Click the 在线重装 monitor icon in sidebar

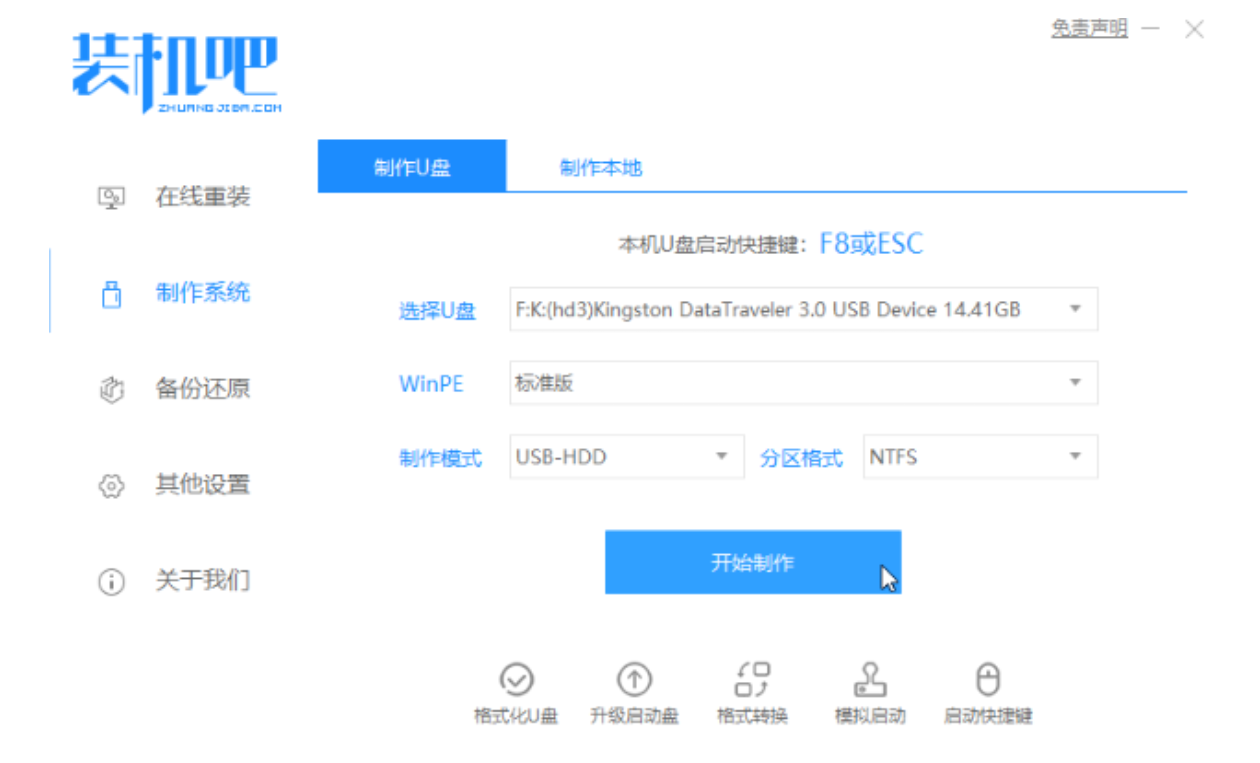point(111,197)
